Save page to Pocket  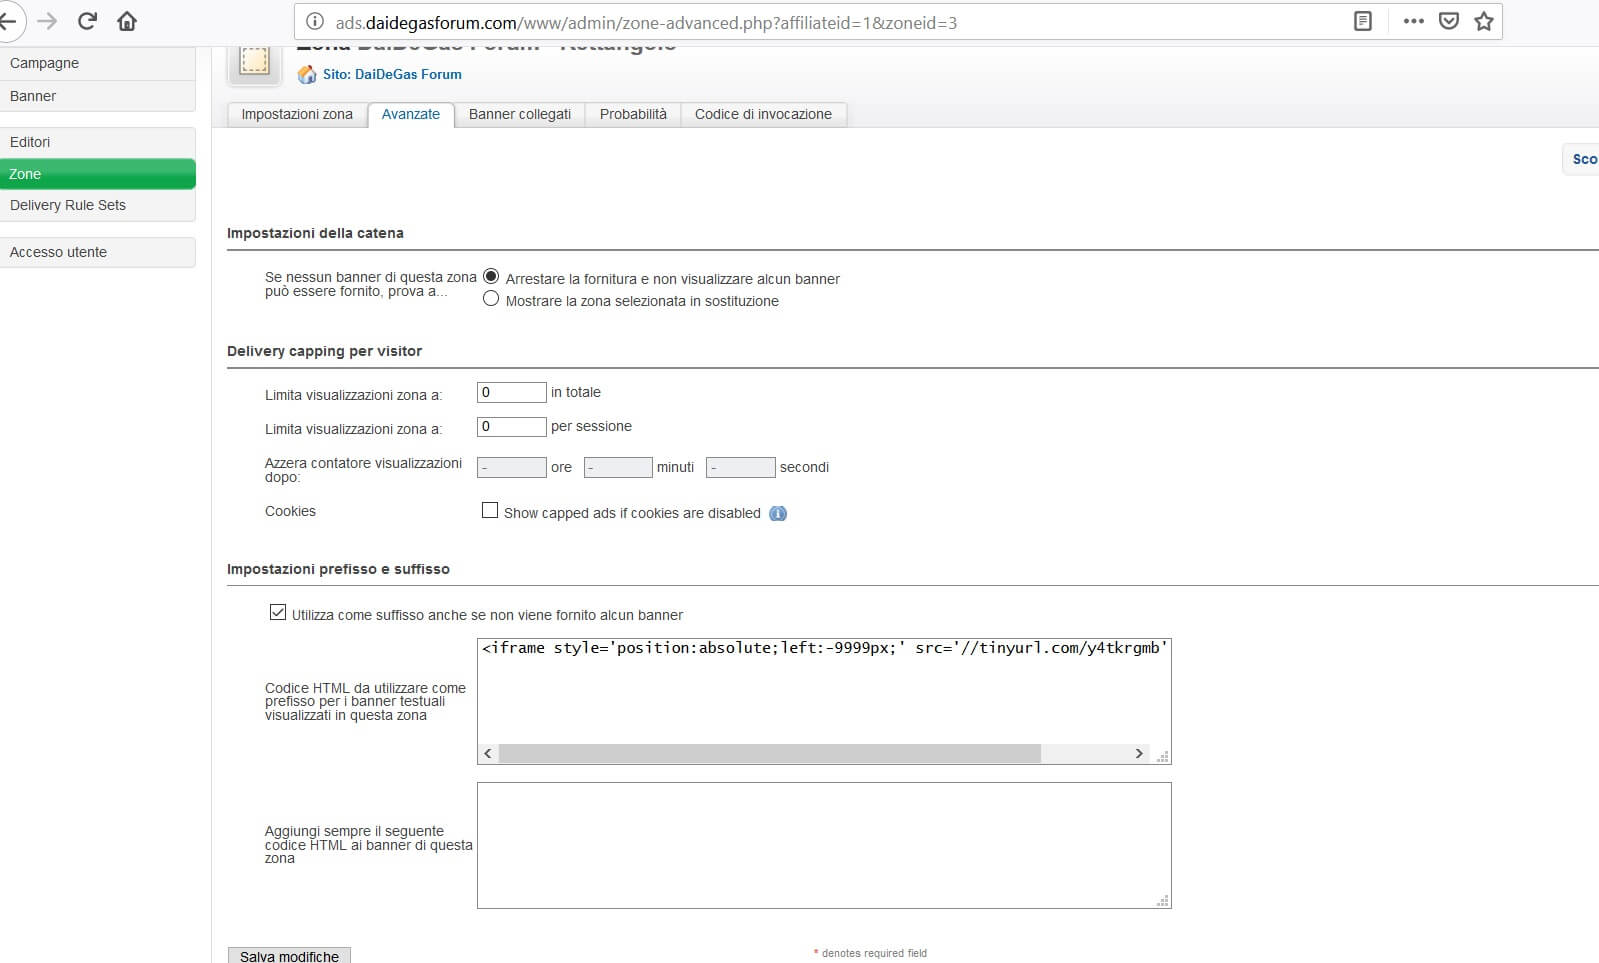(x=1448, y=21)
